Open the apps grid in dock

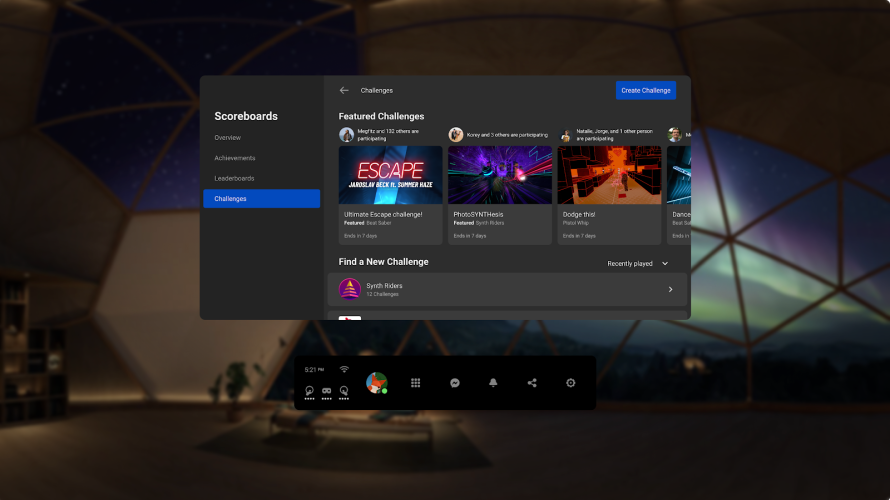click(415, 383)
